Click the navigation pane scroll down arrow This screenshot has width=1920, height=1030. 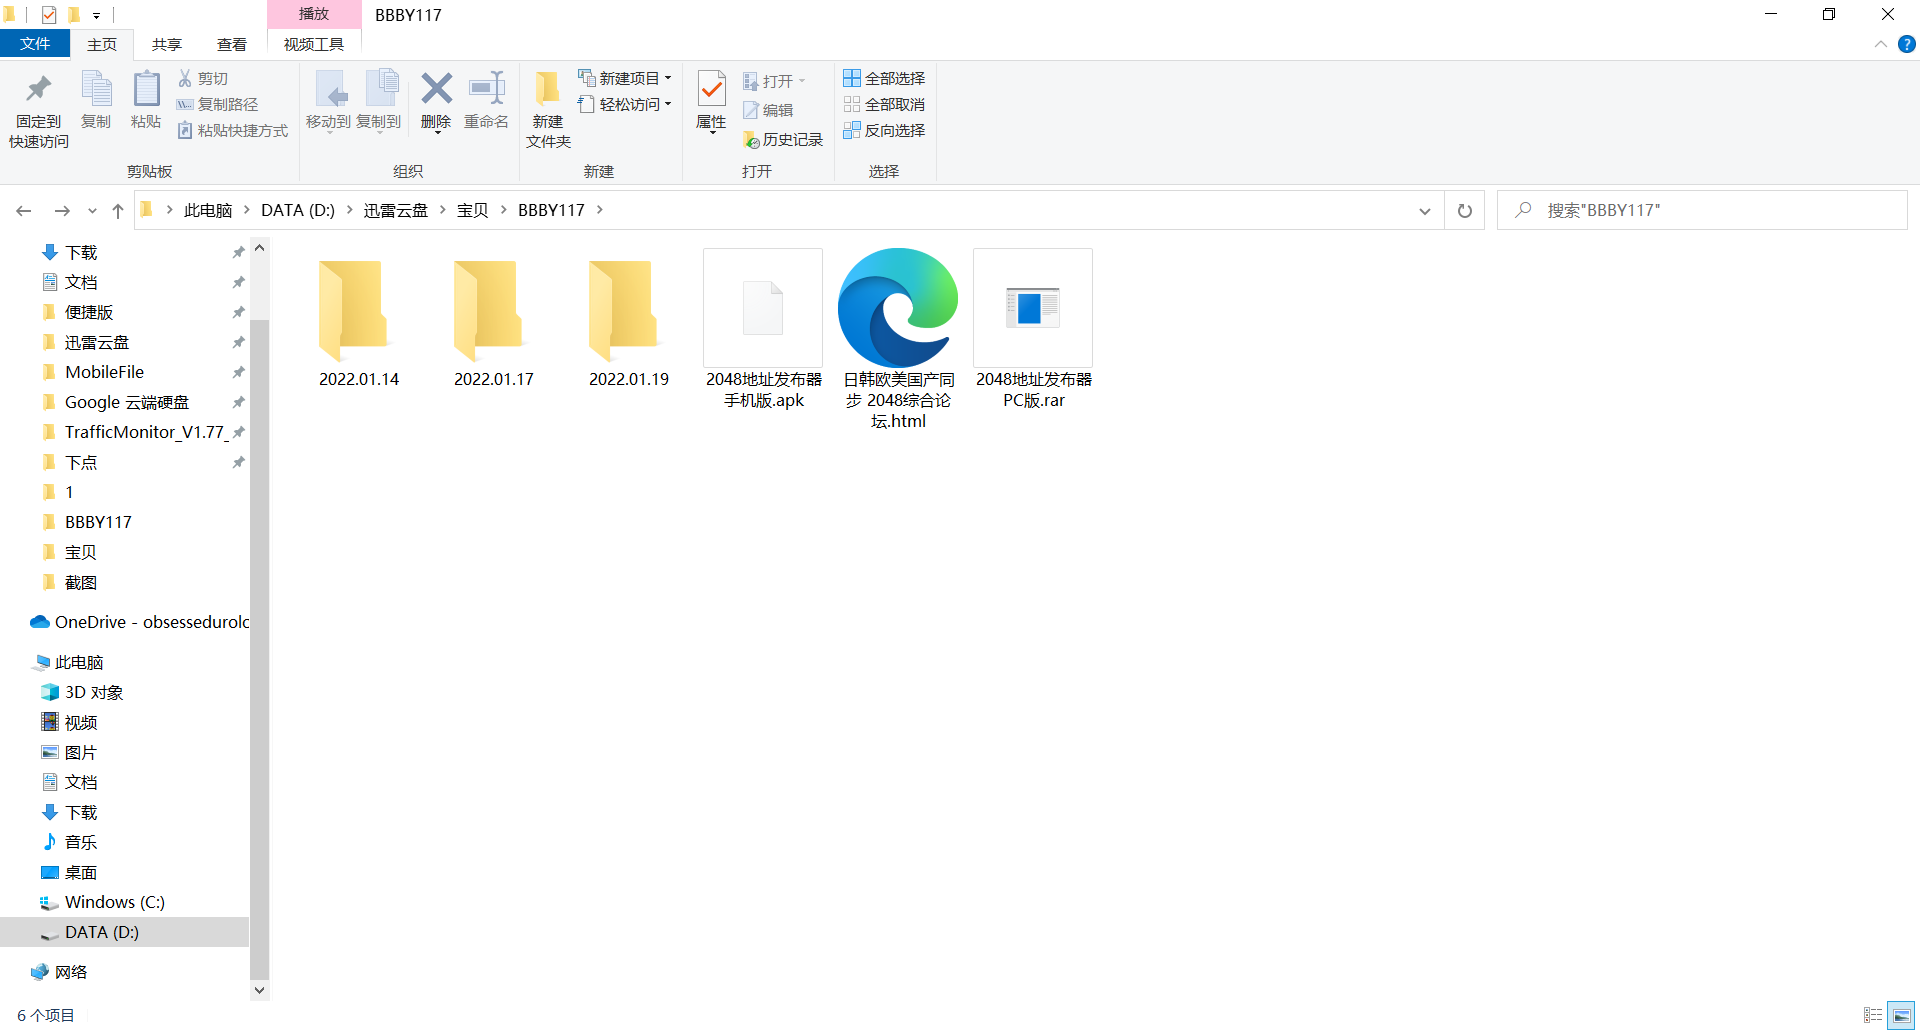click(260, 990)
